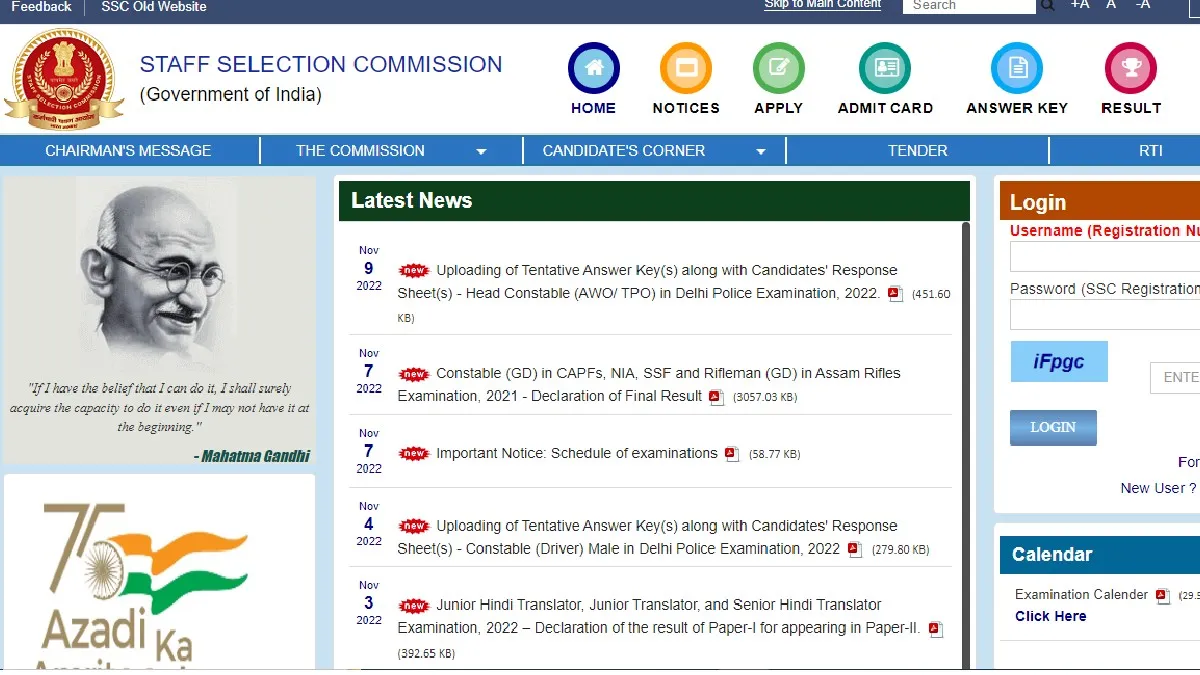Viewport: 1200px width, 675px height.
Task: Open Chairman's Message menu item
Action: pos(128,151)
